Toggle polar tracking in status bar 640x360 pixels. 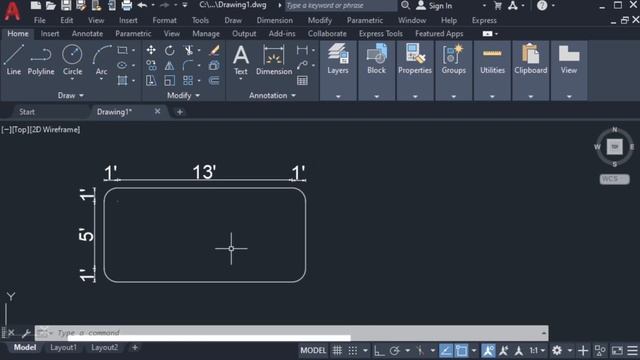tap(394, 351)
